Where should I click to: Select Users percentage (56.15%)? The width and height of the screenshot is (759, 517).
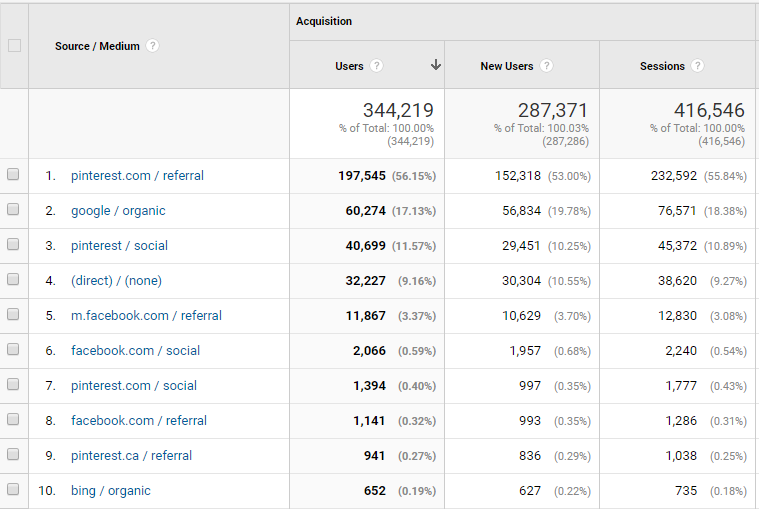pos(414,176)
